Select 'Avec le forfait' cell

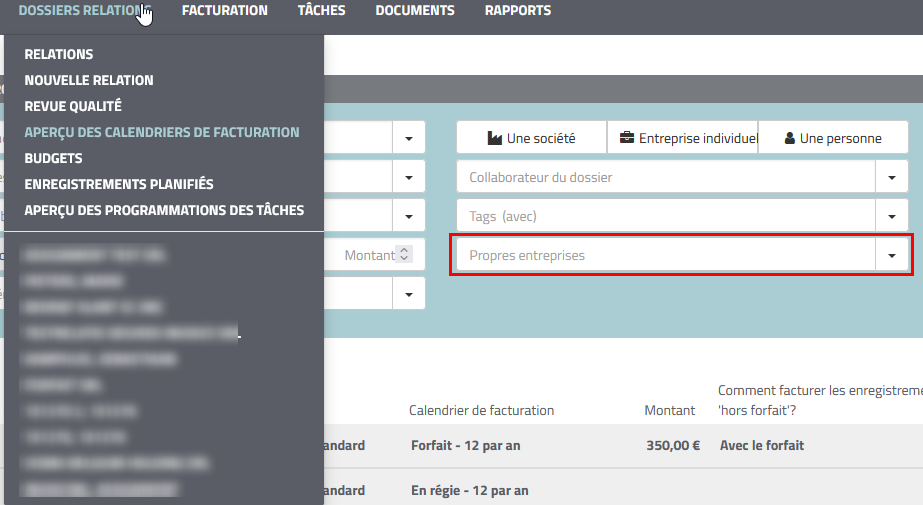[x=762, y=446]
